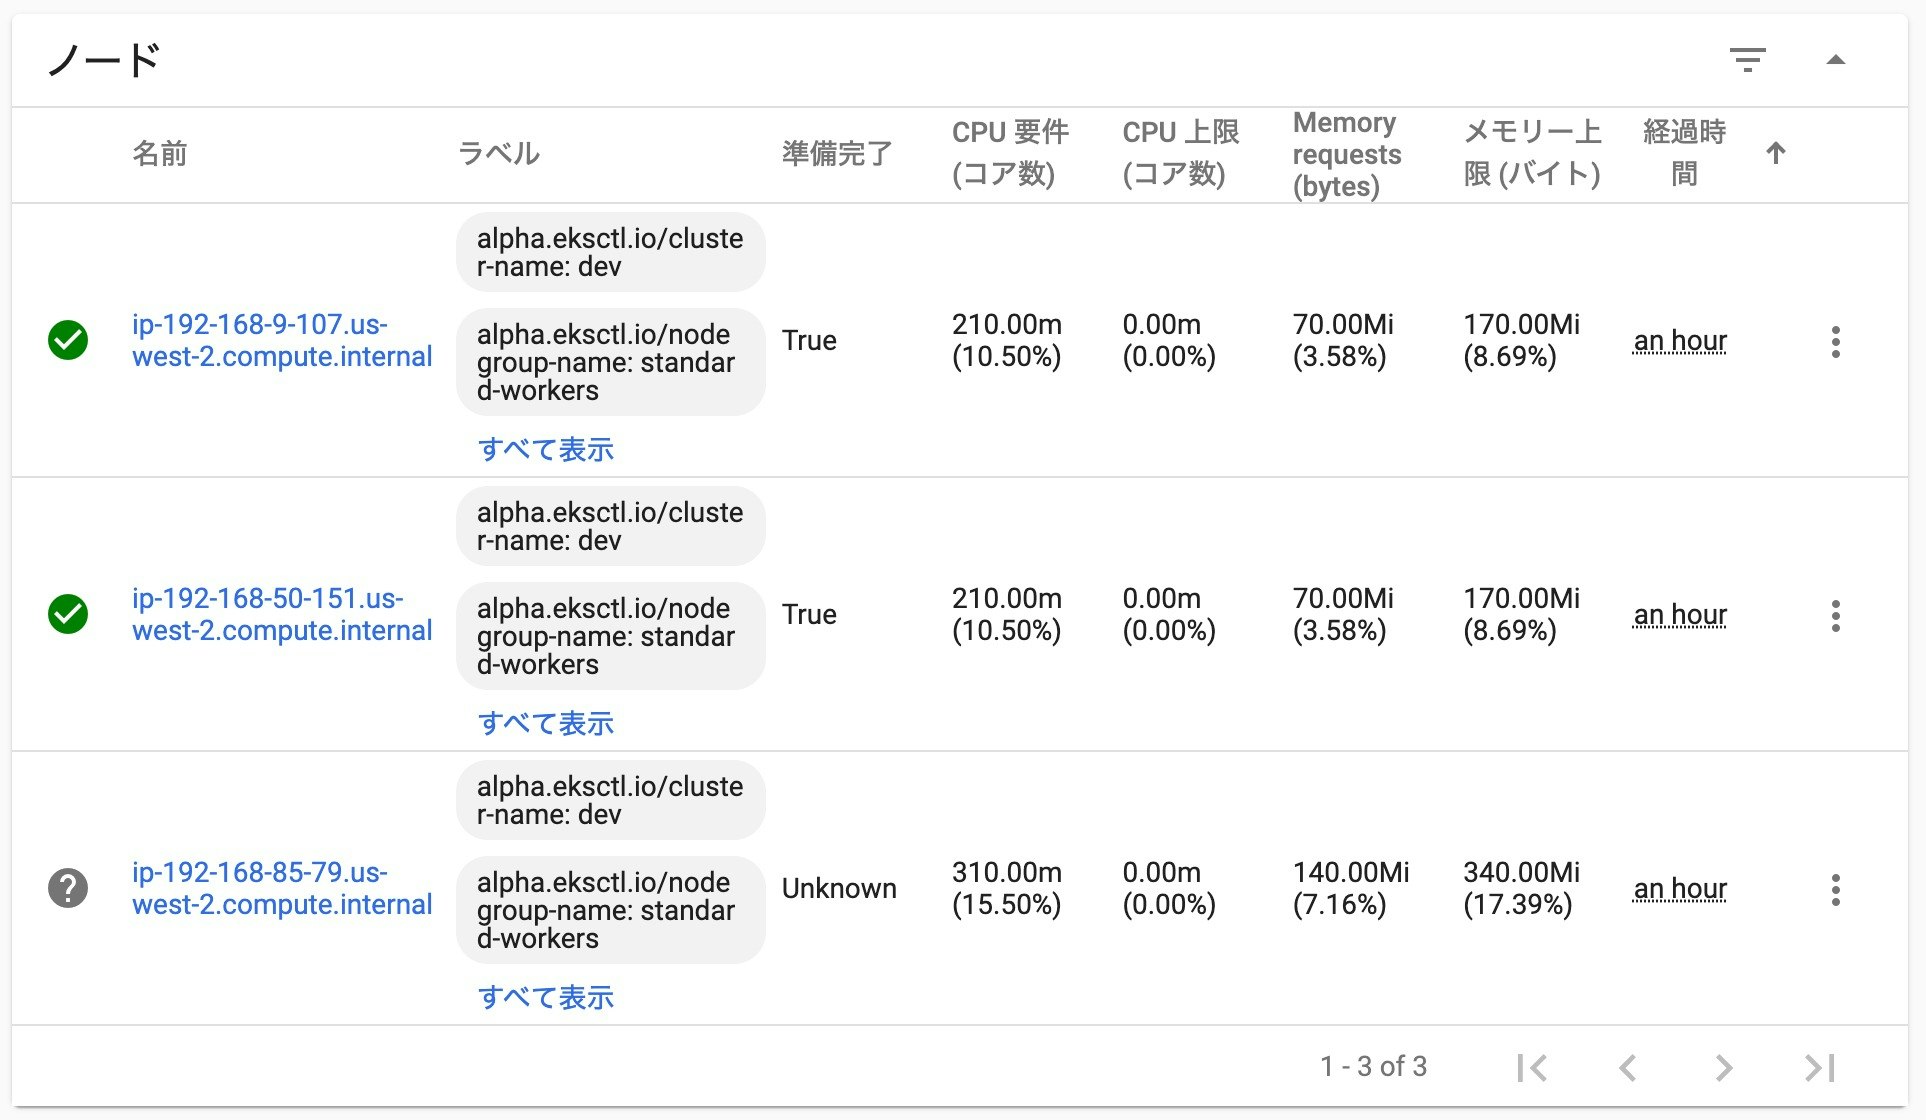Viewport: 1926px width, 1120px height.
Task: Click the 'an hour' link for the unknown node
Action: [1681, 887]
